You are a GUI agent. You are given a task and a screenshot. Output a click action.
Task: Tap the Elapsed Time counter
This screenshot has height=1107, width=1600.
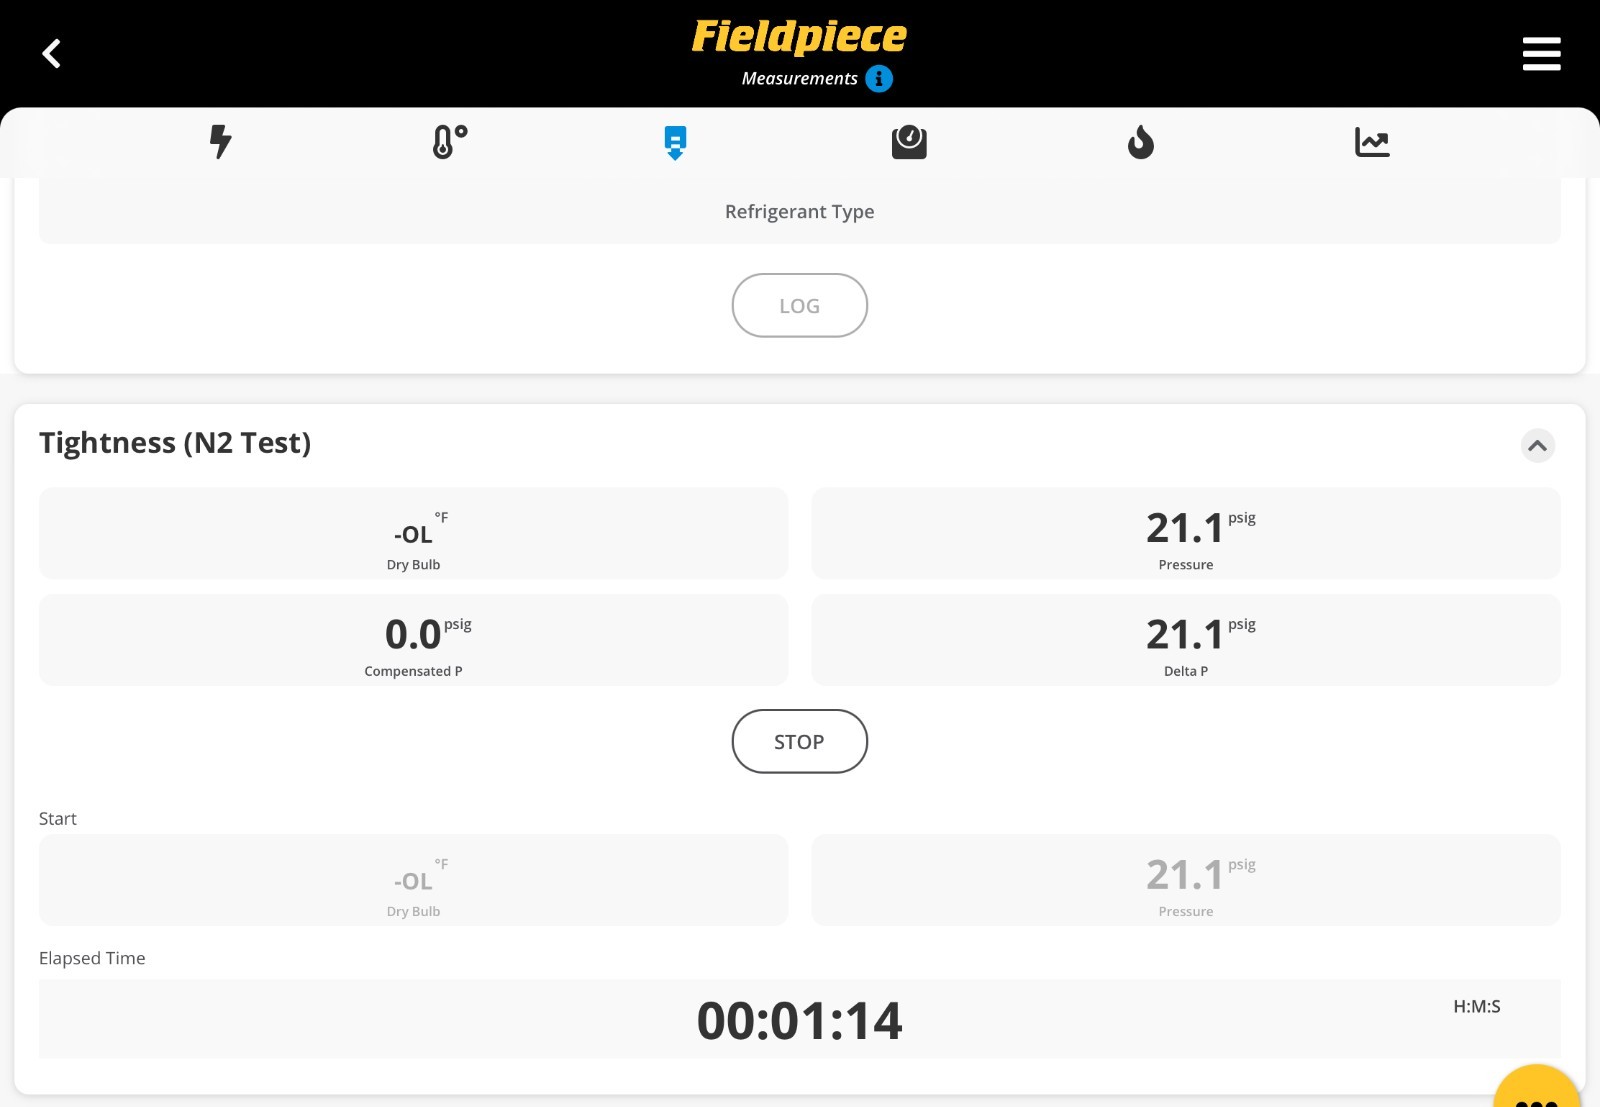click(x=799, y=1020)
